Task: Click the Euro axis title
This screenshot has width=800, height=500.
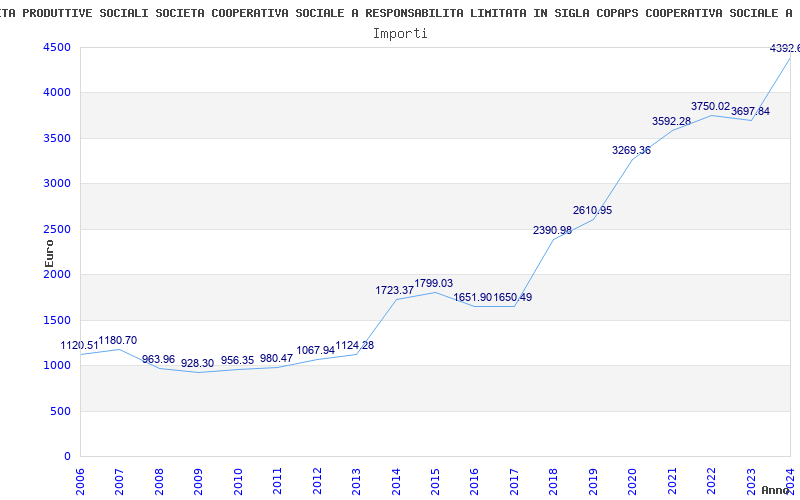Action: pos(49,254)
